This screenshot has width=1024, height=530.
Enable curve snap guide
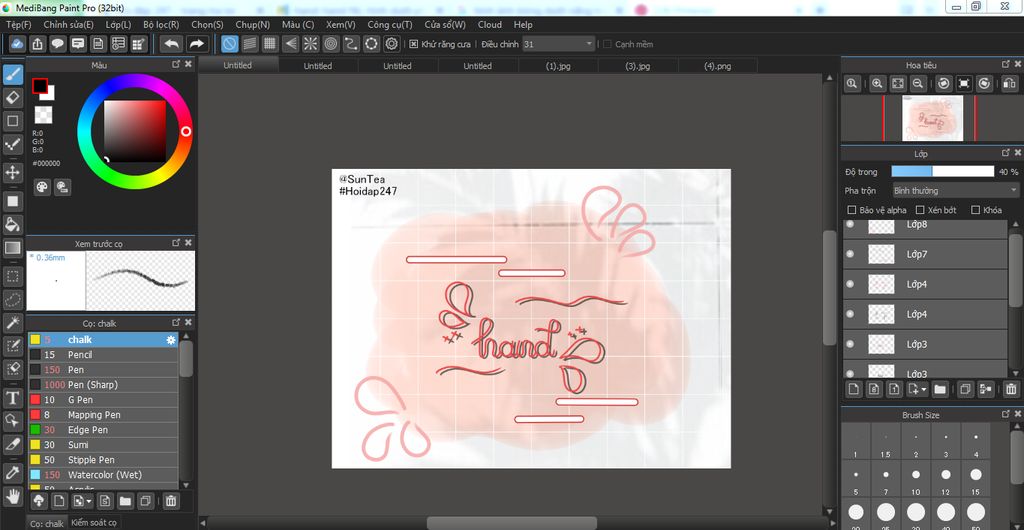(351, 44)
